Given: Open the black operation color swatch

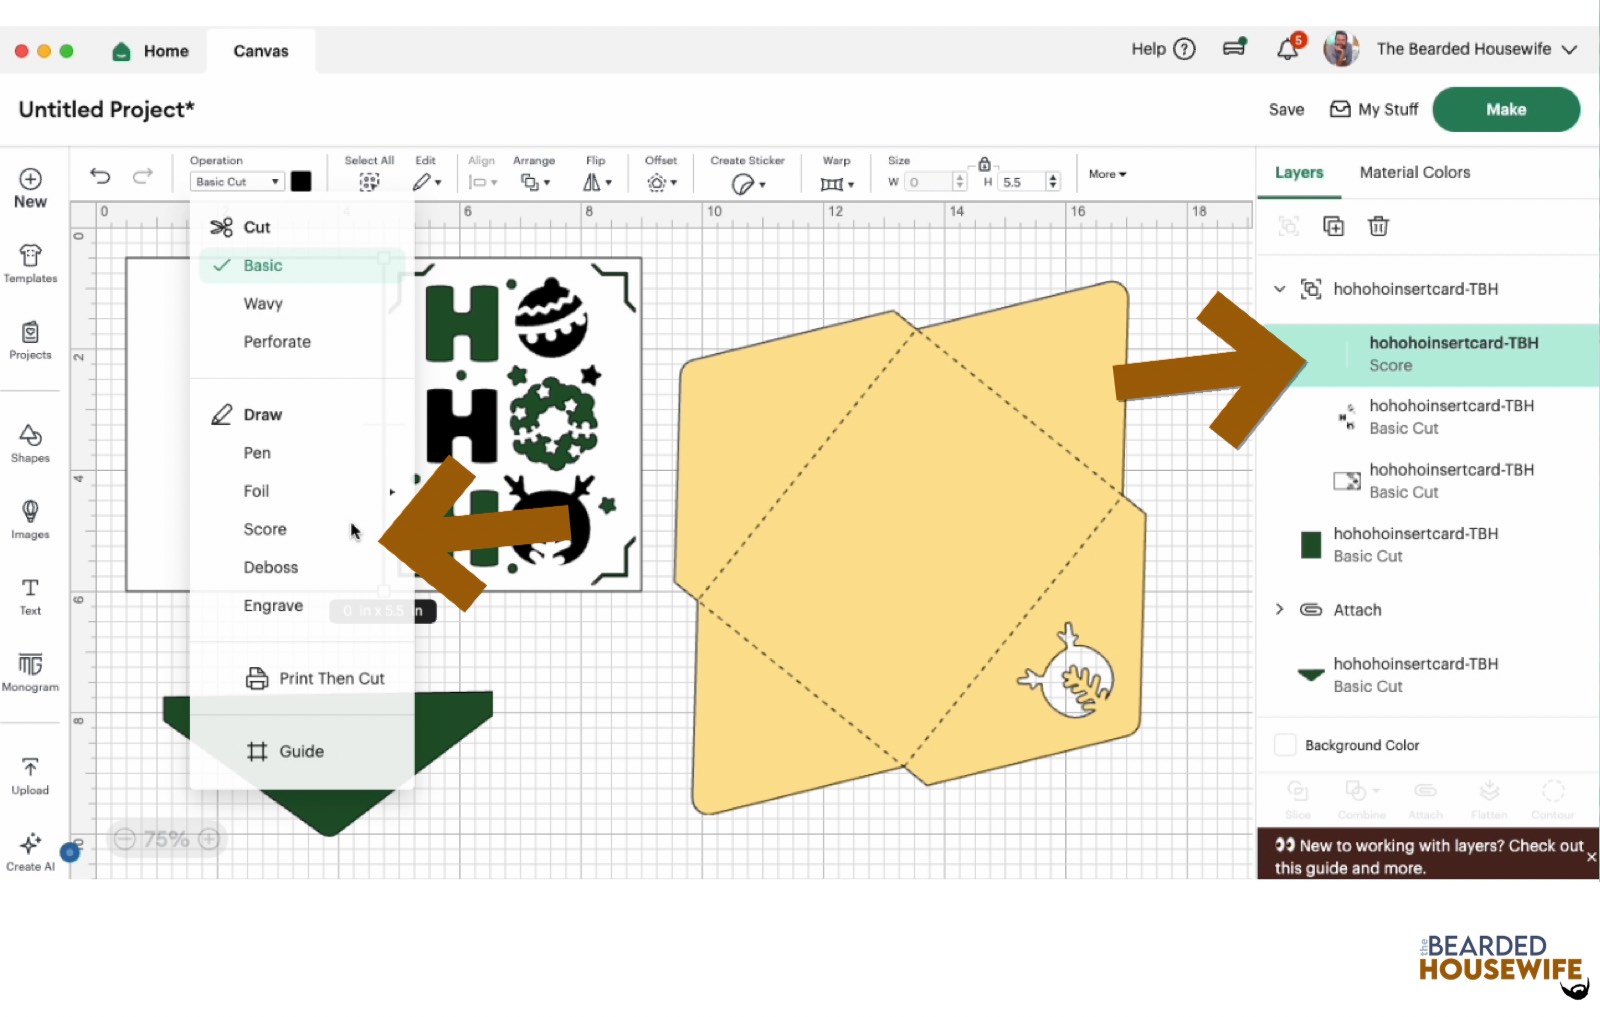Looking at the screenshot, I should [301, 181].
